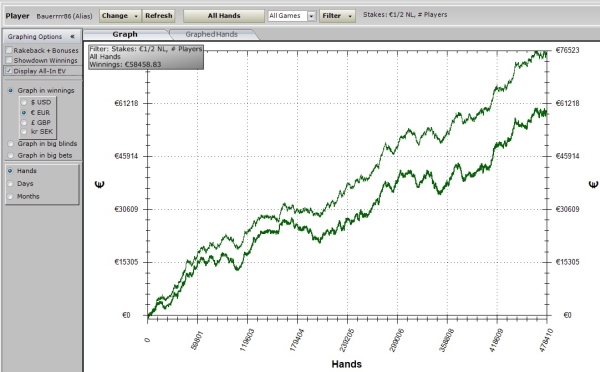The height and width of the screenshot is (372, 600).
Task: Click the Refresh button
Action: (159, 16)
